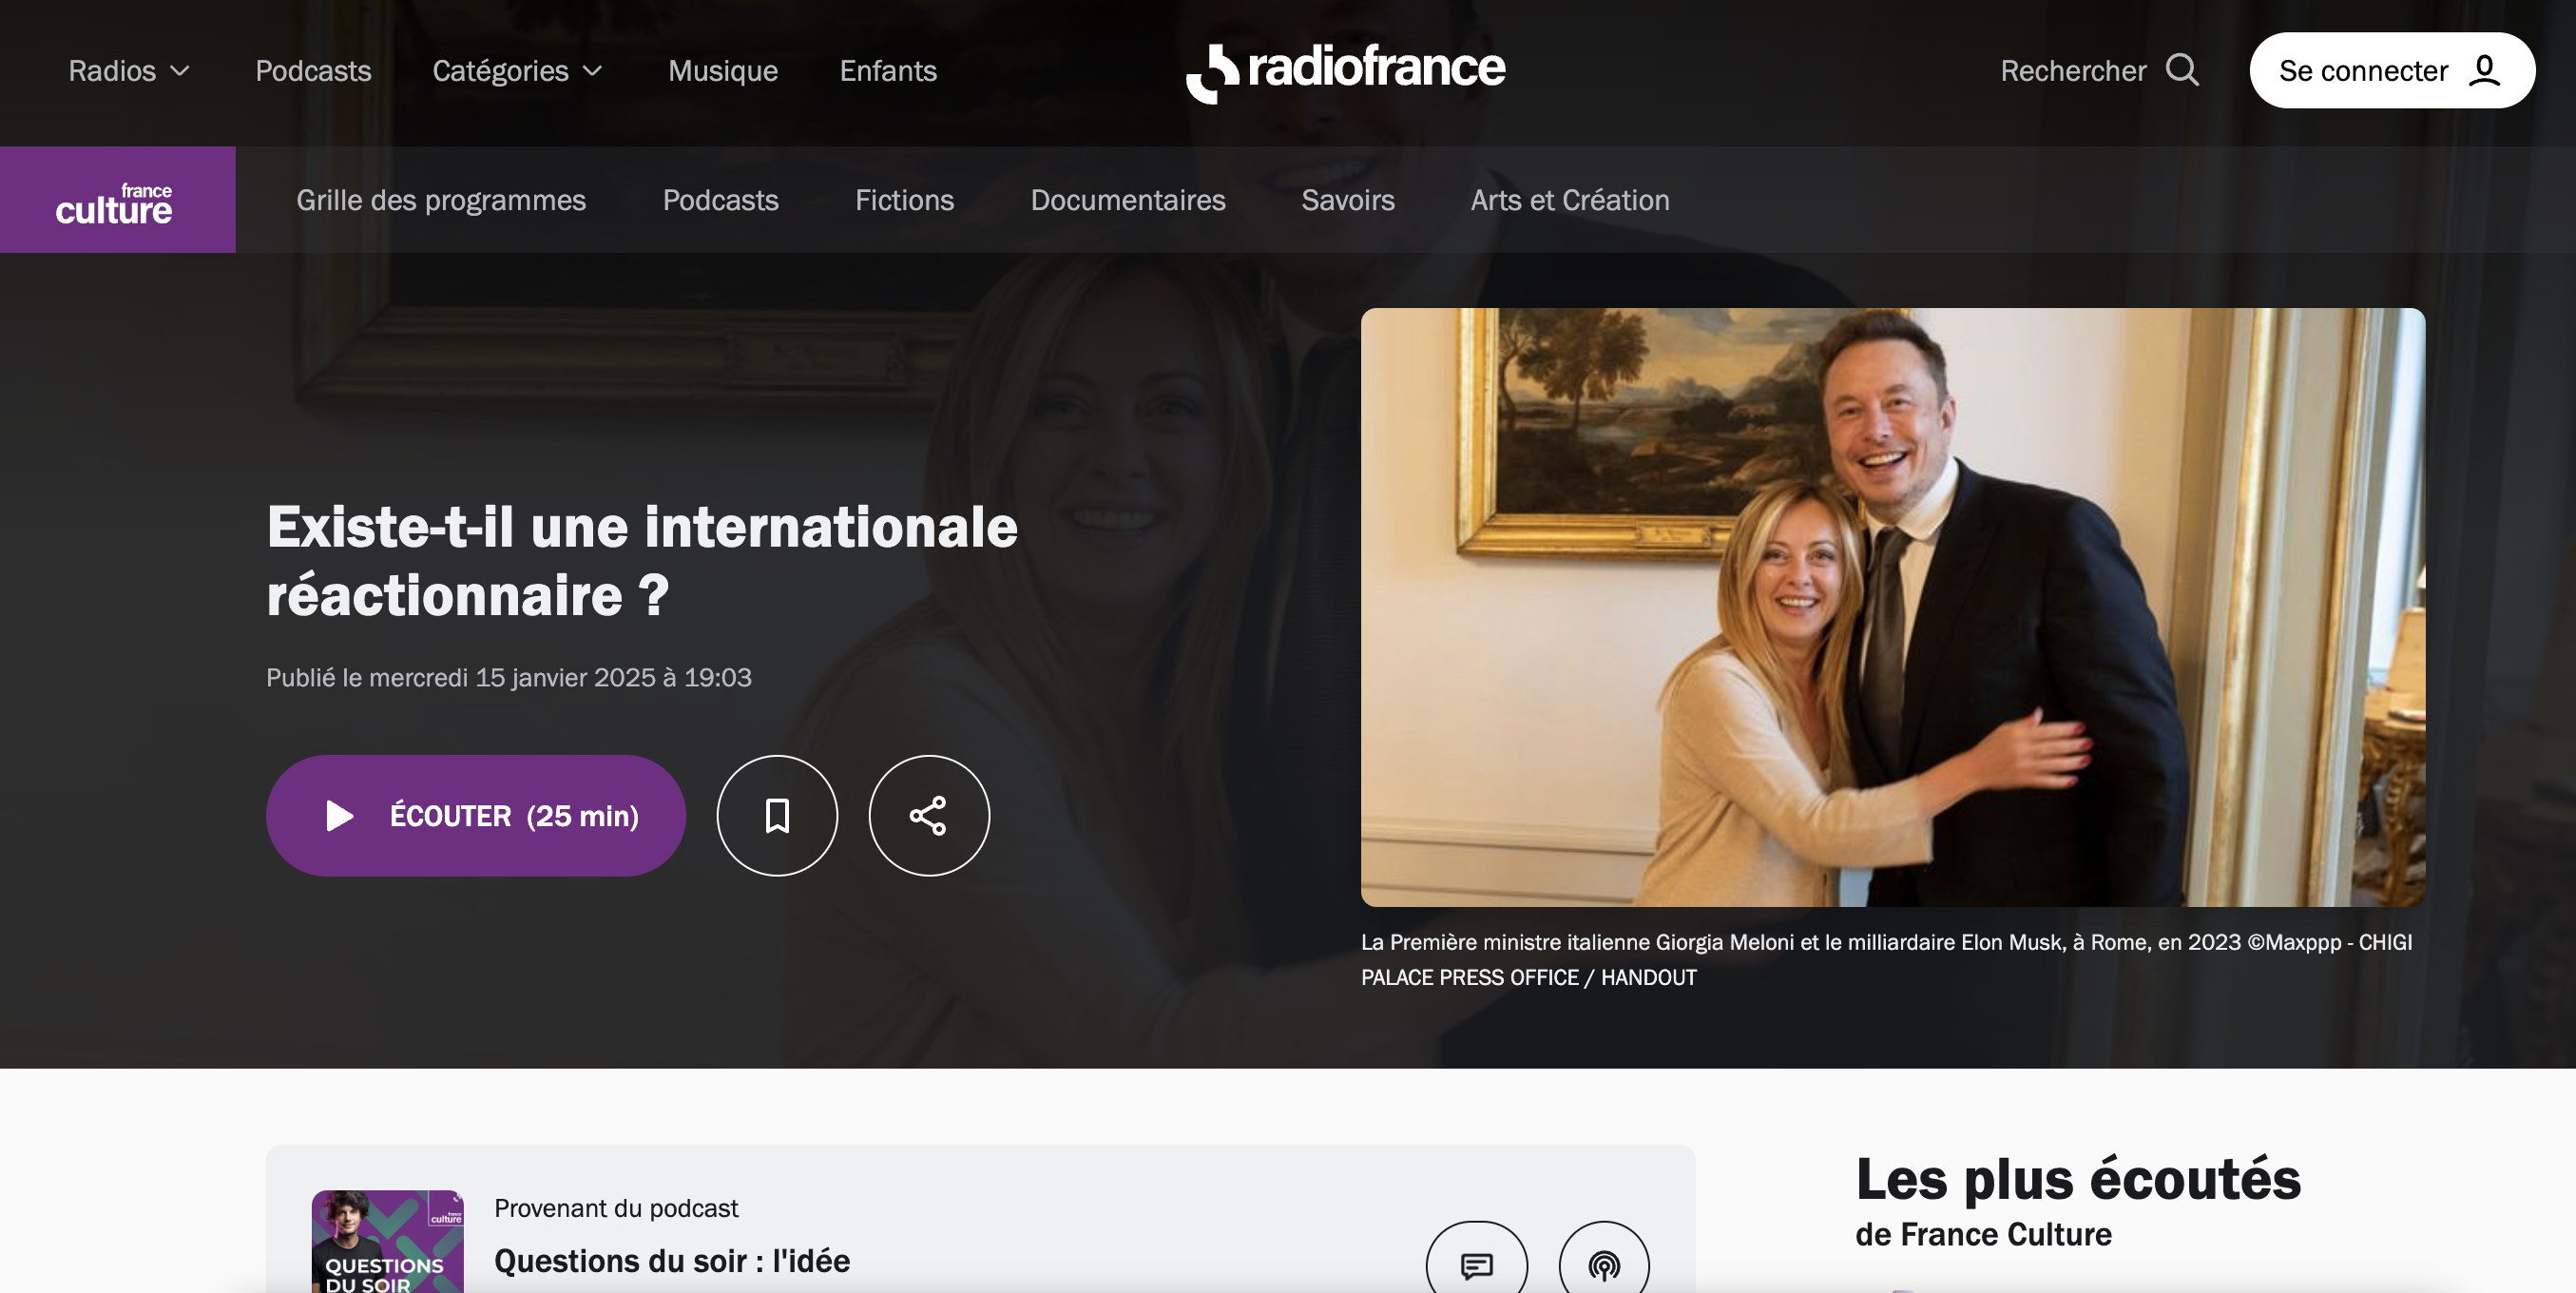The width and height of the screenshot is (2576, 1293).
Task: Click the user profile icon
Action: pyautogui.click(x=2485, y=71)
